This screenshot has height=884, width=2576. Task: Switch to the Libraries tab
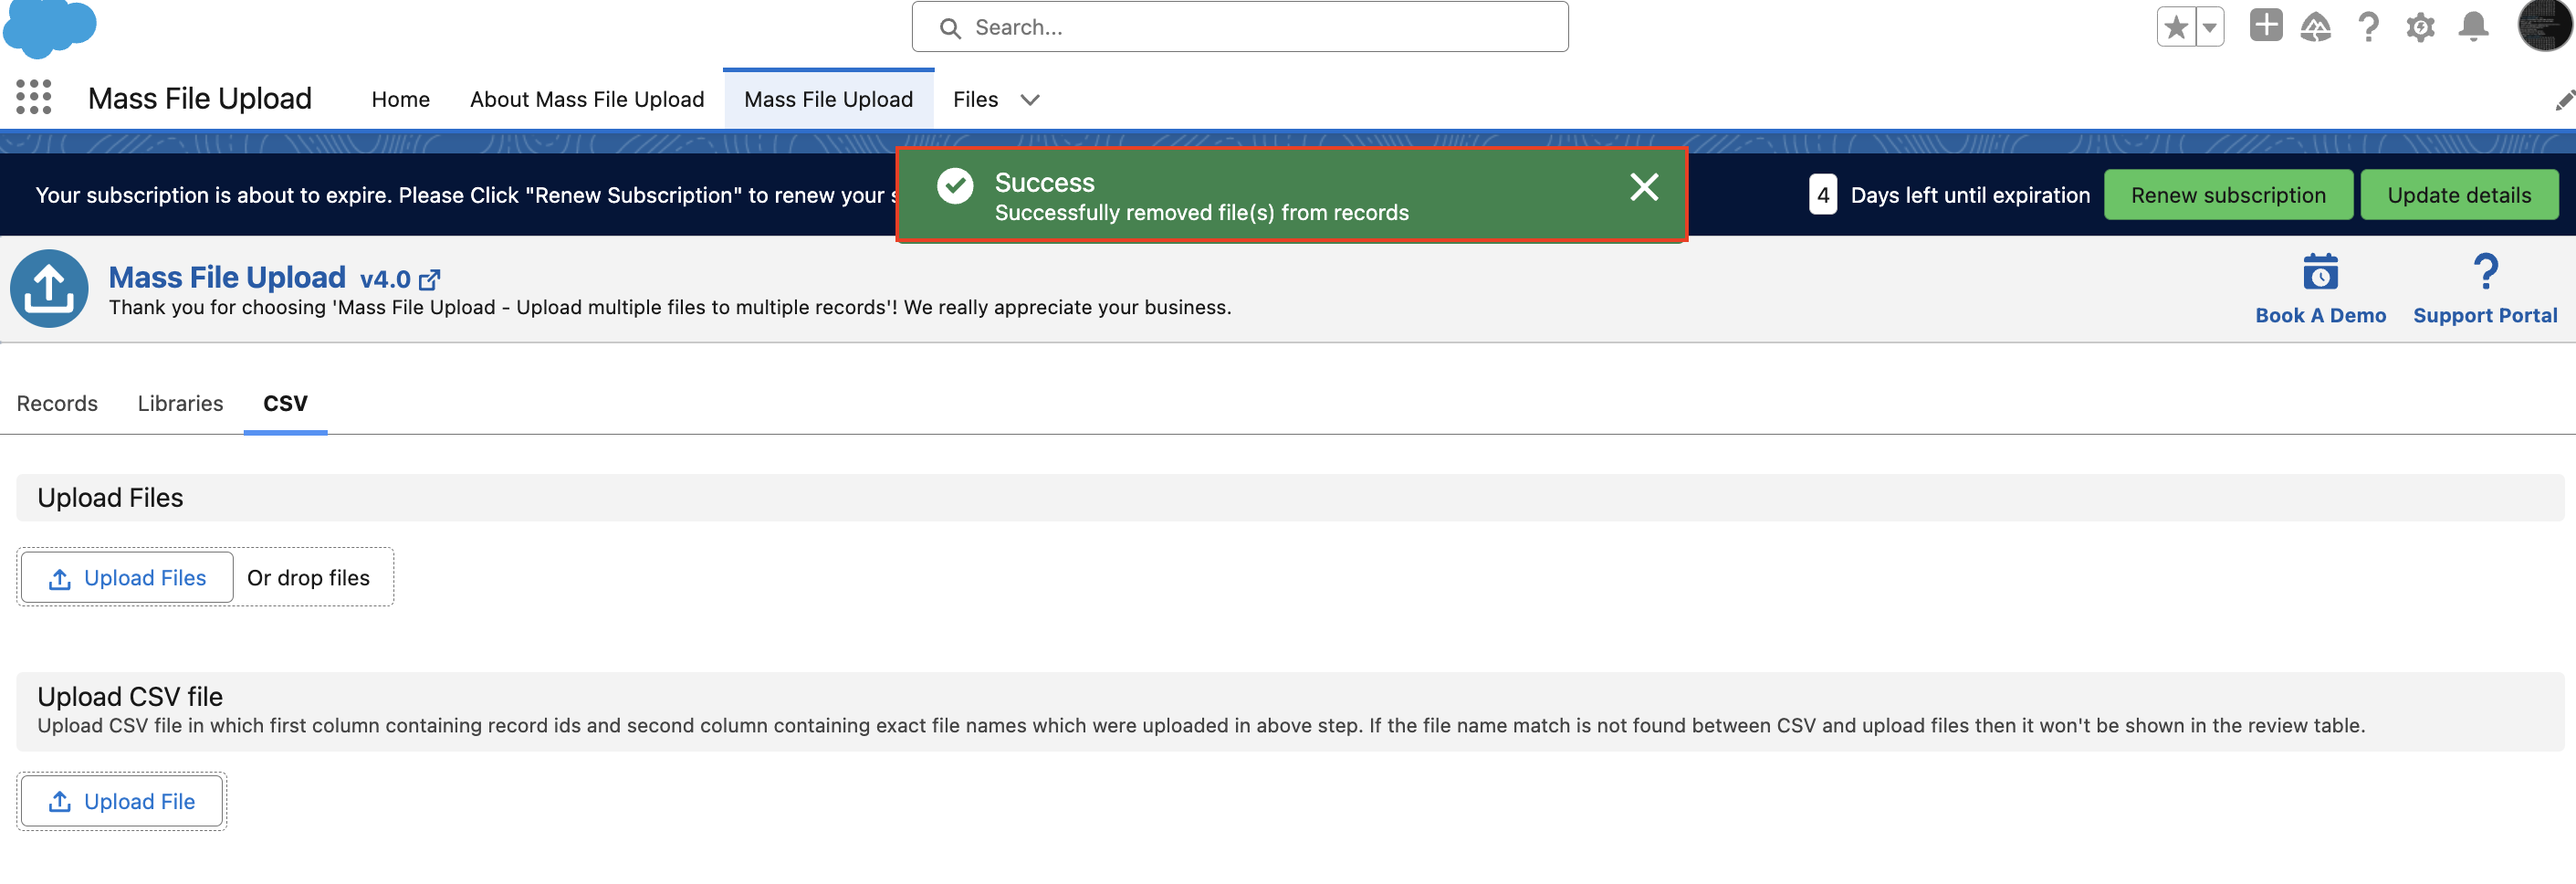(x=180, y=403)
